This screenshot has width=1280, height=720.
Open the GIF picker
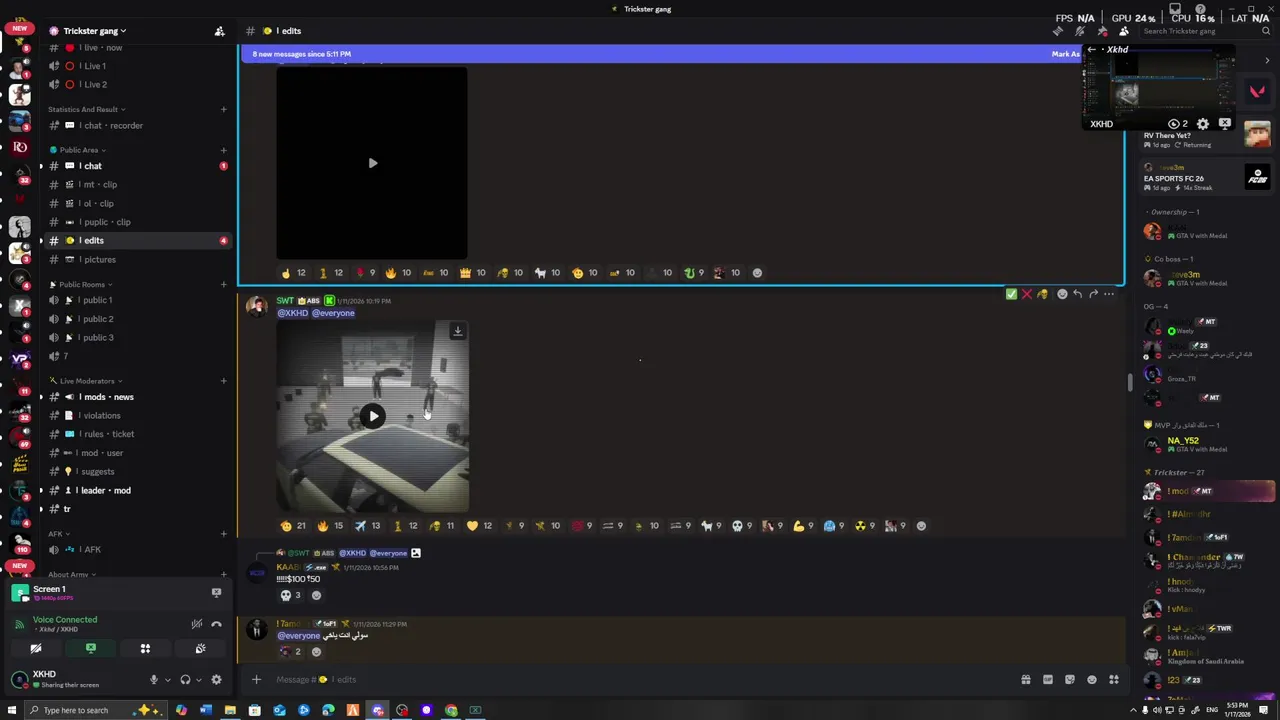(x=1047, y=680)
